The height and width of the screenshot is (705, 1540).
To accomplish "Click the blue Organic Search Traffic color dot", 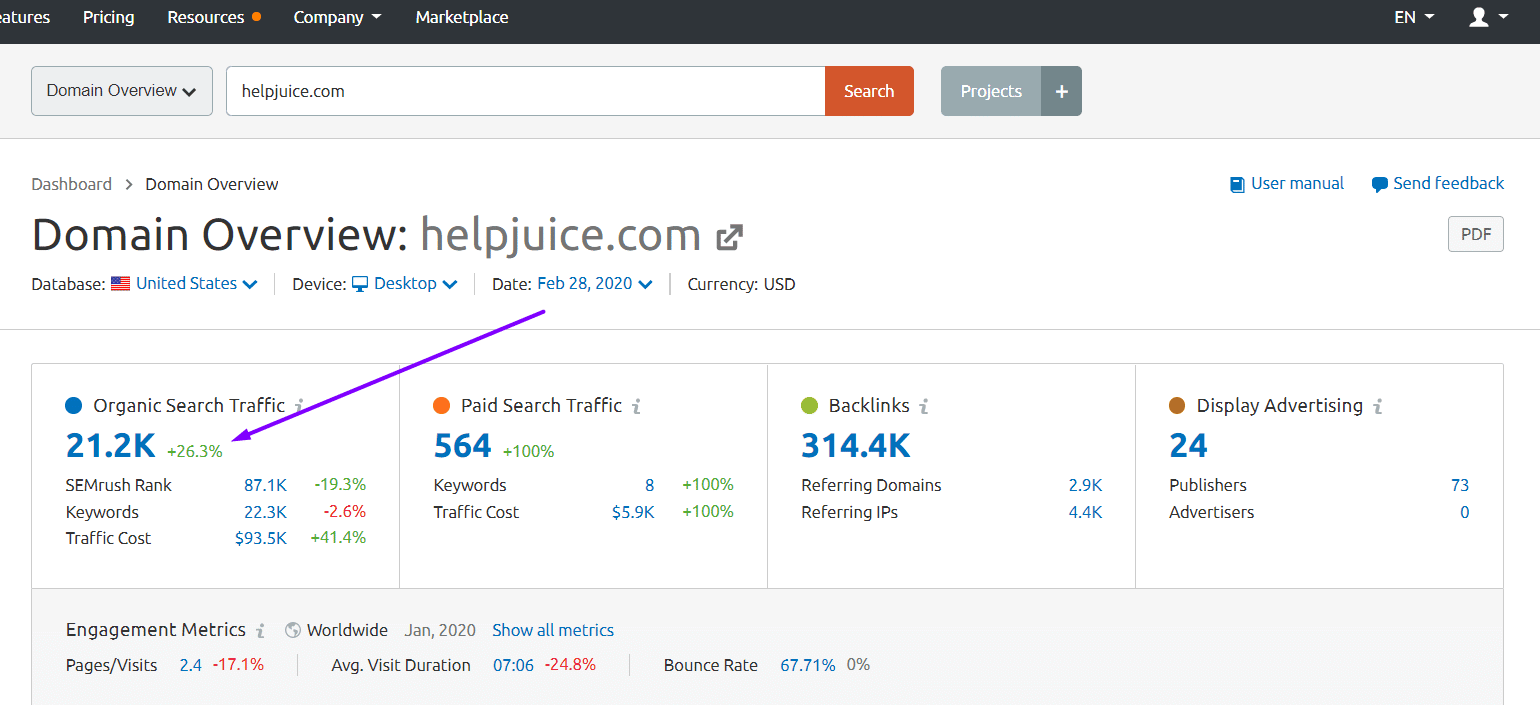I will [74, 406].
